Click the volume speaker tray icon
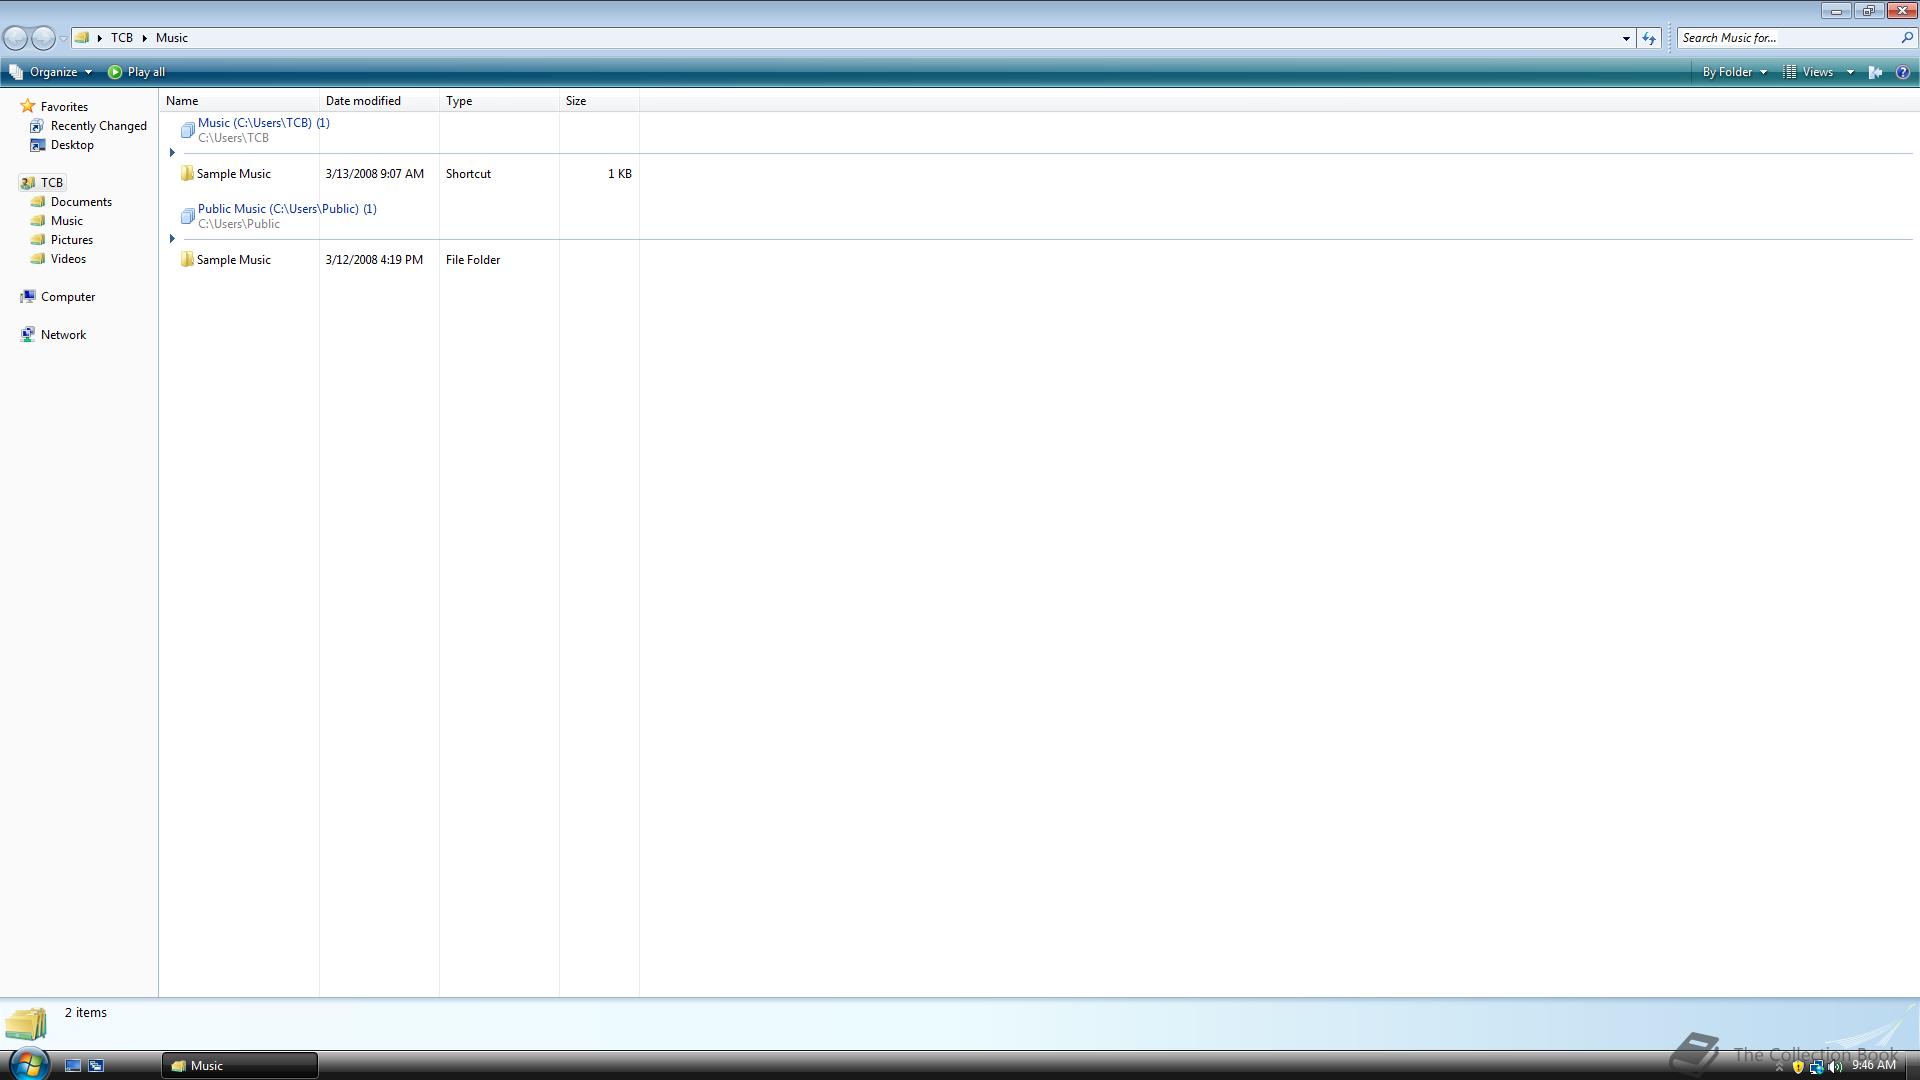The width and height of the screenshot is (1920, 1080). tap(1834, 1067)
